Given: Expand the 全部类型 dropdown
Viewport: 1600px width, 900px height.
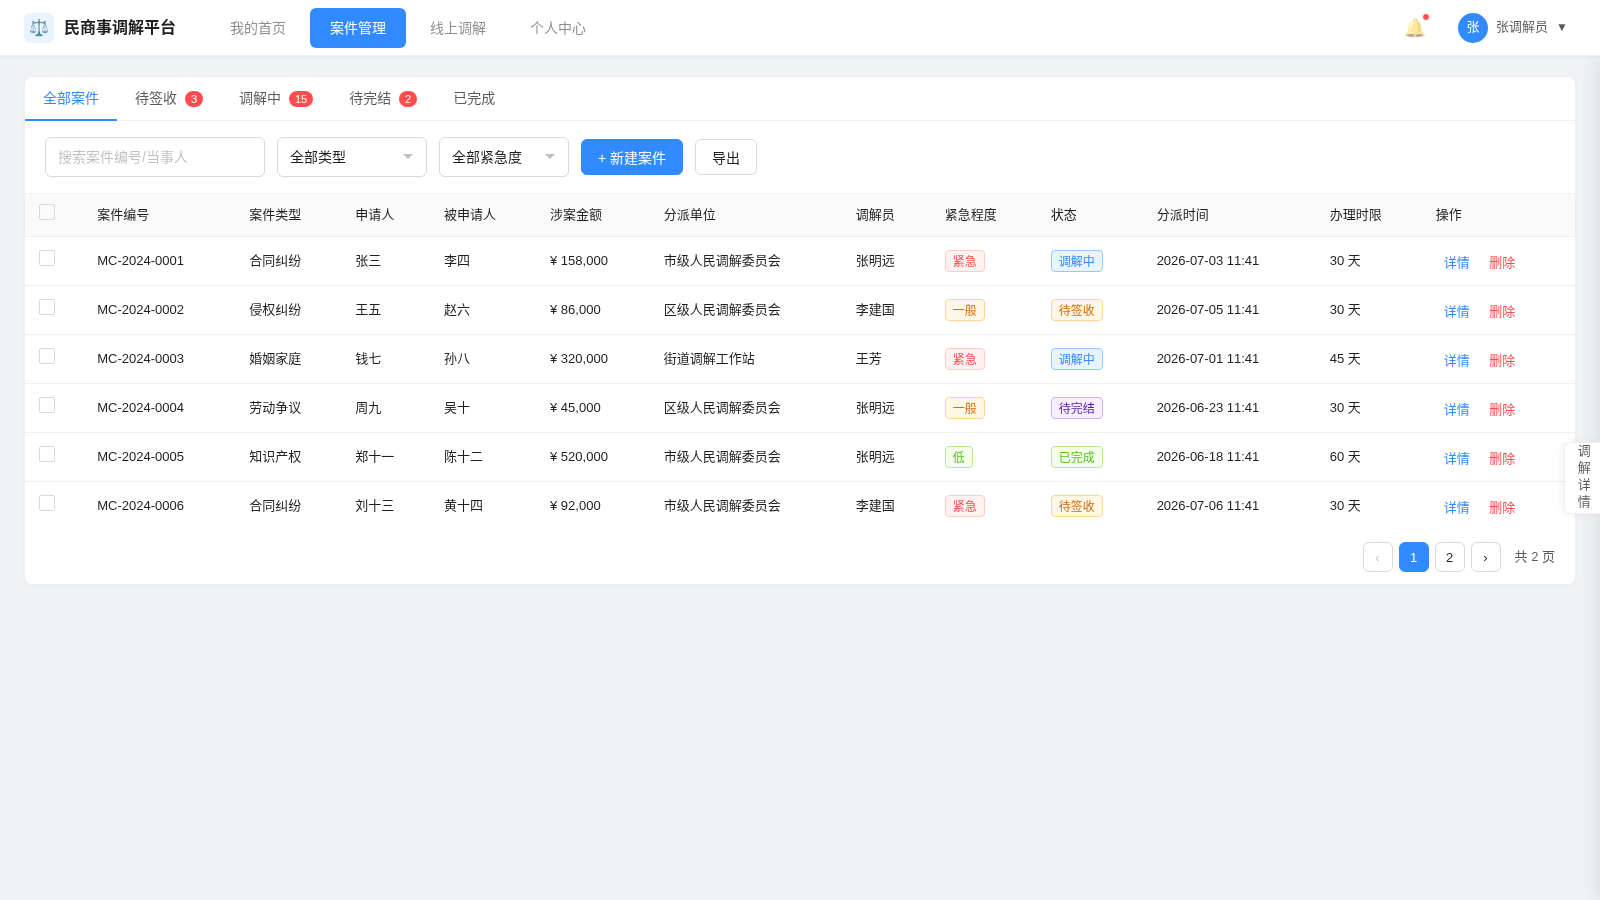Looking at the screenshot, I should click(352, 157).
